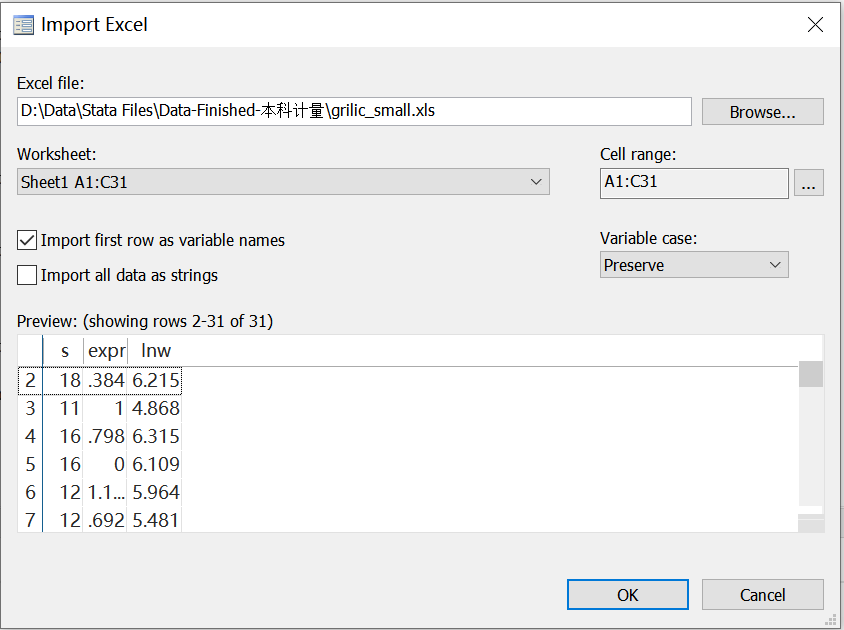This screenshot has width=844, height=630.
Task: Expand the Worksheet dropdown Sheet1 A1:C31
Action: [283, 182]
